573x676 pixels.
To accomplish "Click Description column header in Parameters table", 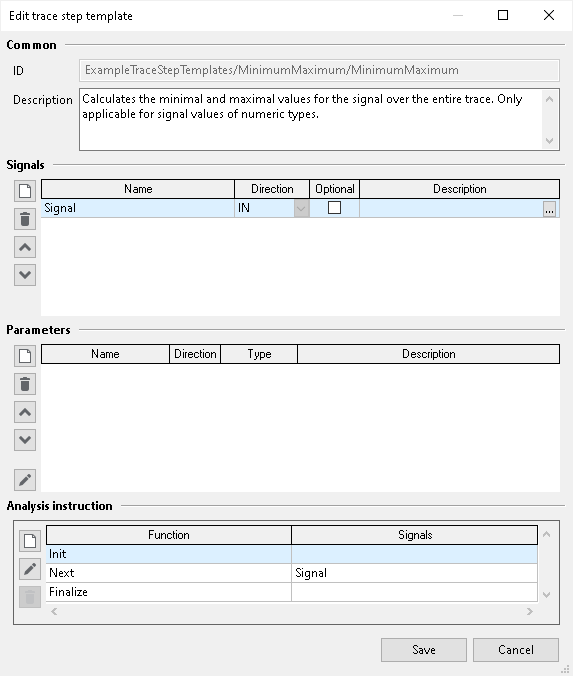I will click(x=429, y=354).
